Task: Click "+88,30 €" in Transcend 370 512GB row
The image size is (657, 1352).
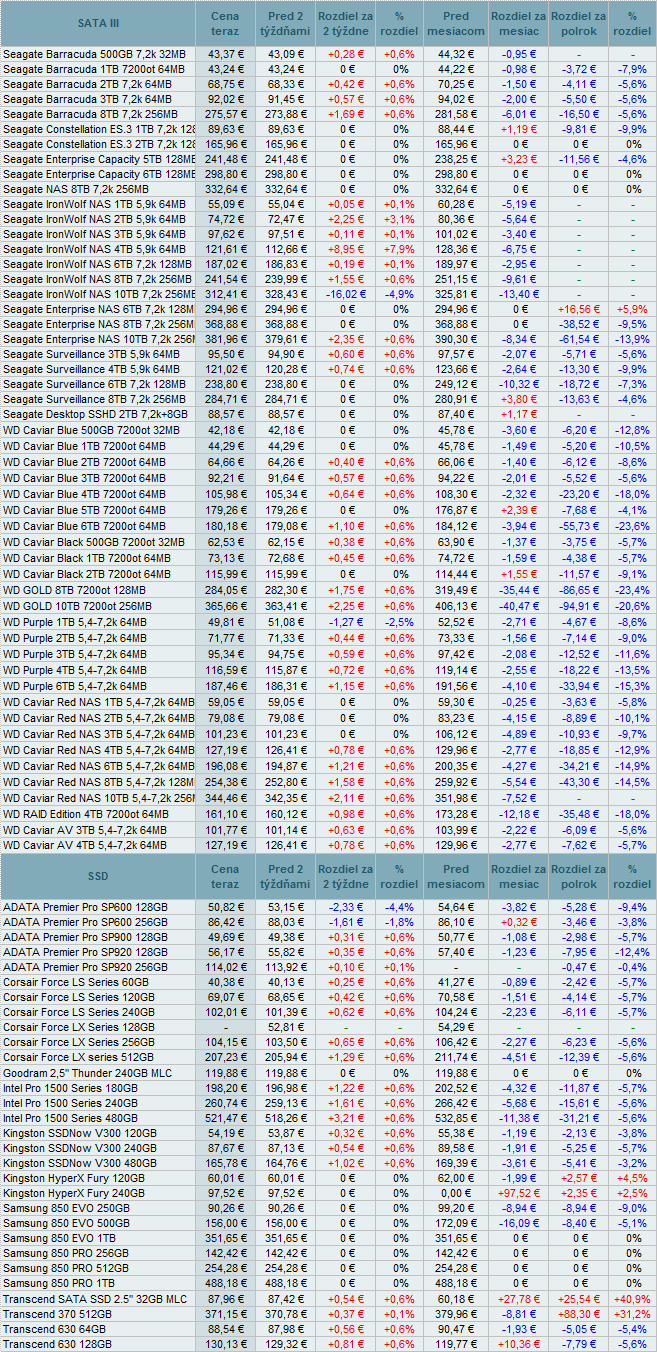Action: pyautogui.click(x=579, y=1314)
